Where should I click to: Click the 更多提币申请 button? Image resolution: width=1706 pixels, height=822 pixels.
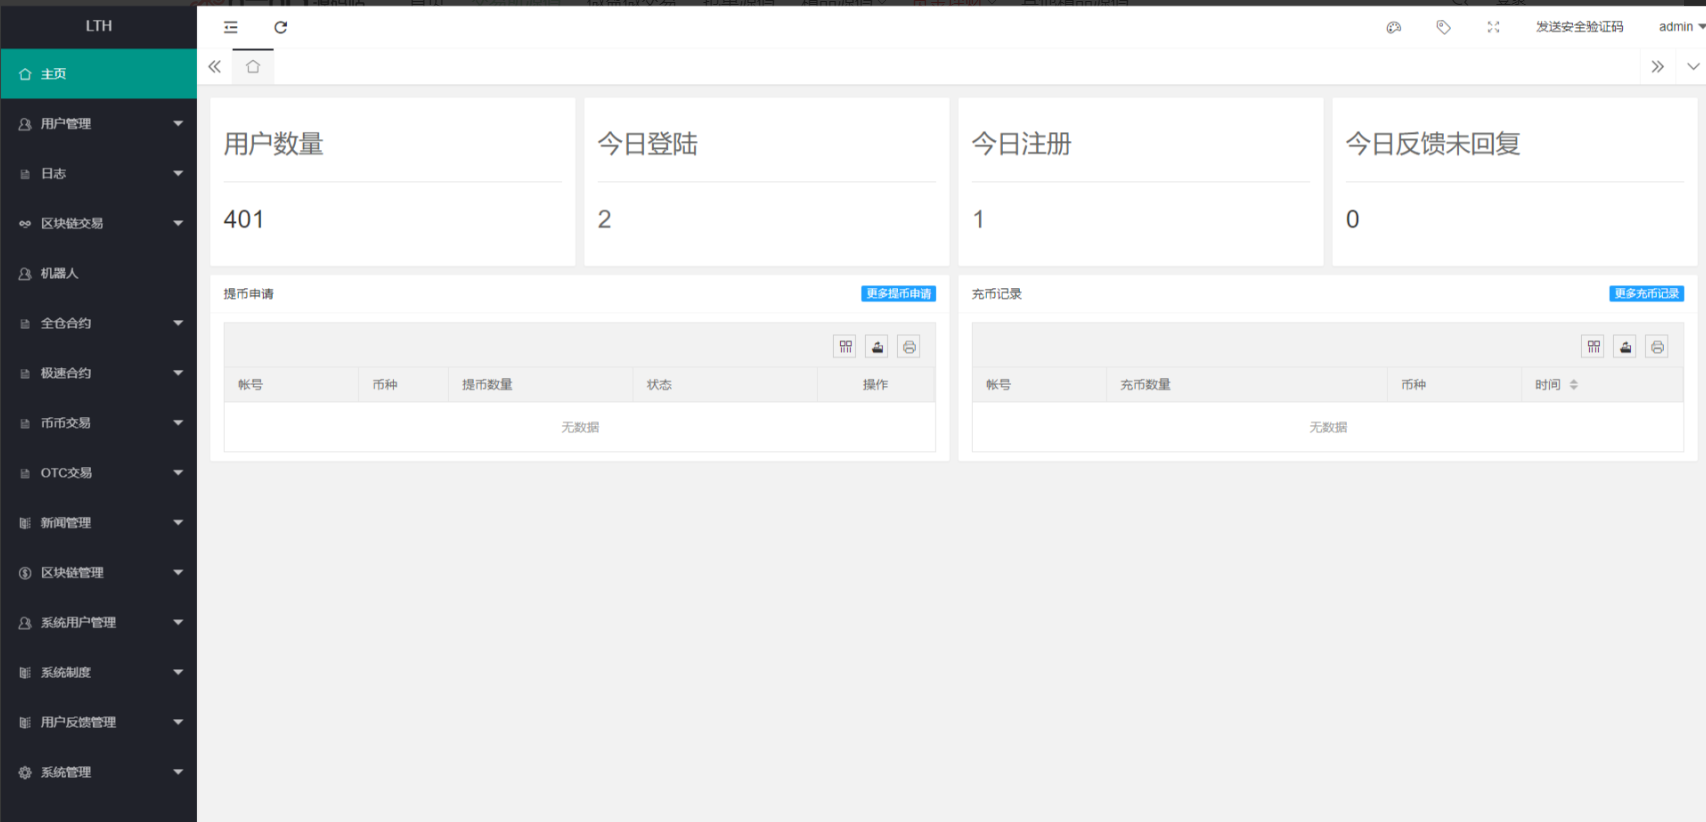[898, 294]
